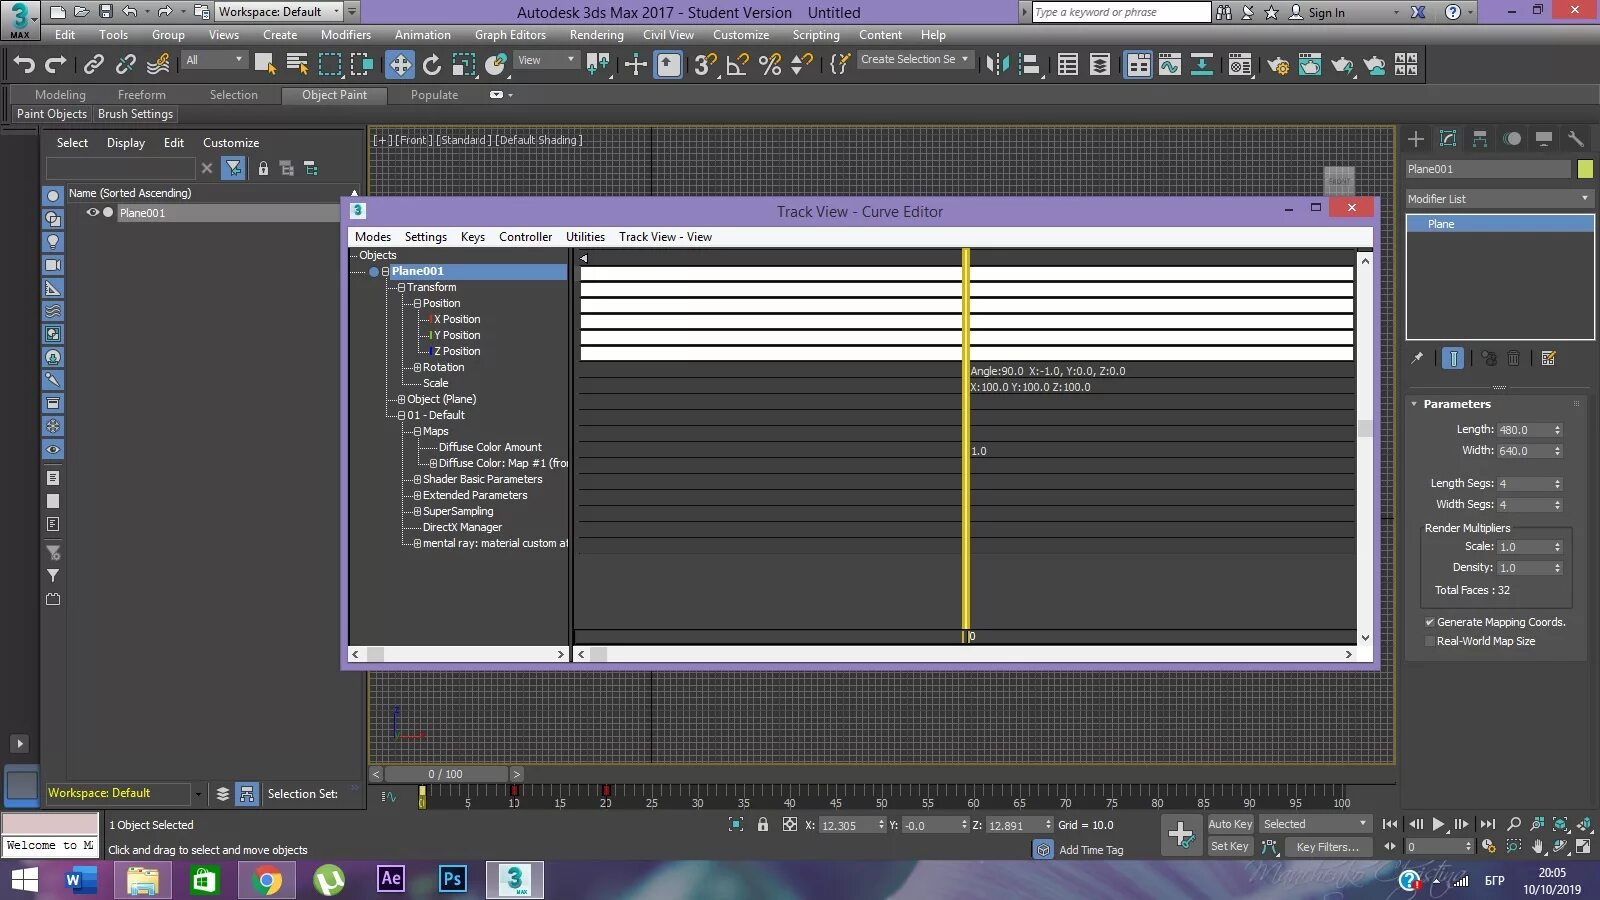
Task: Open the Selected key filter dropdown
Action: point(1315,824)
